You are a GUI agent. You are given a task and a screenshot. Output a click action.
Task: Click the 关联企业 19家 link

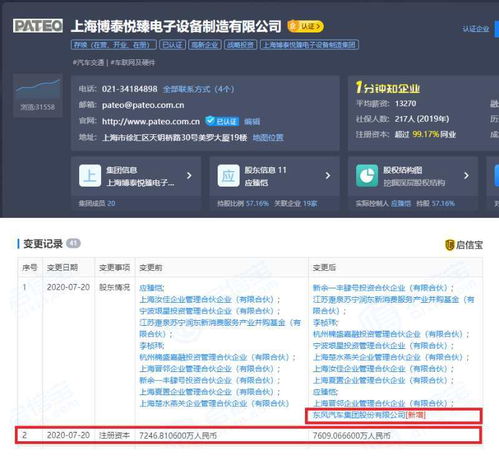pos(296,203)
